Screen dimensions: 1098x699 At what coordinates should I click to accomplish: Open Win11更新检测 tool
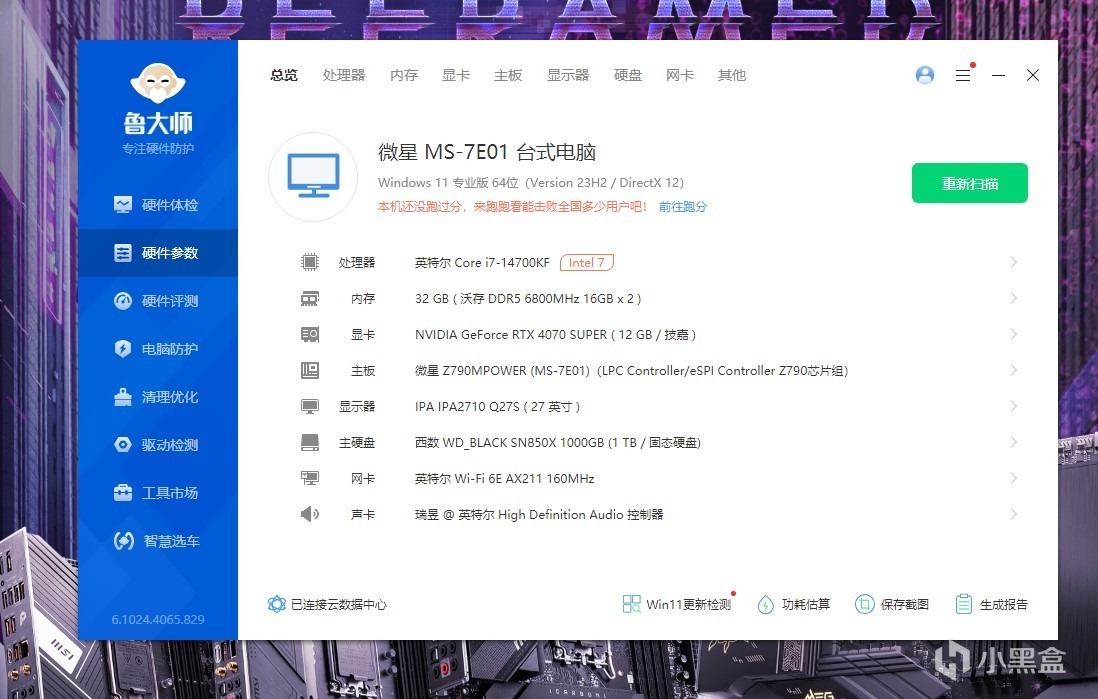click(x=677, y=604)
